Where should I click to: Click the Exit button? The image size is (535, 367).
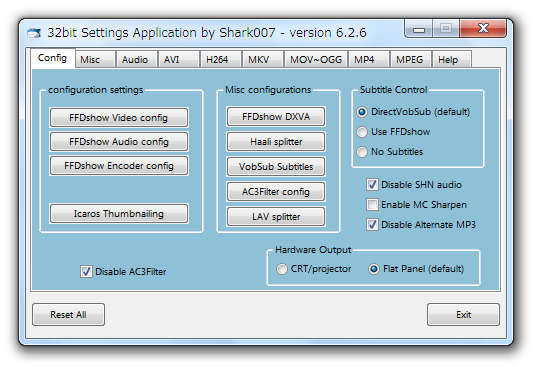(463, 314)
